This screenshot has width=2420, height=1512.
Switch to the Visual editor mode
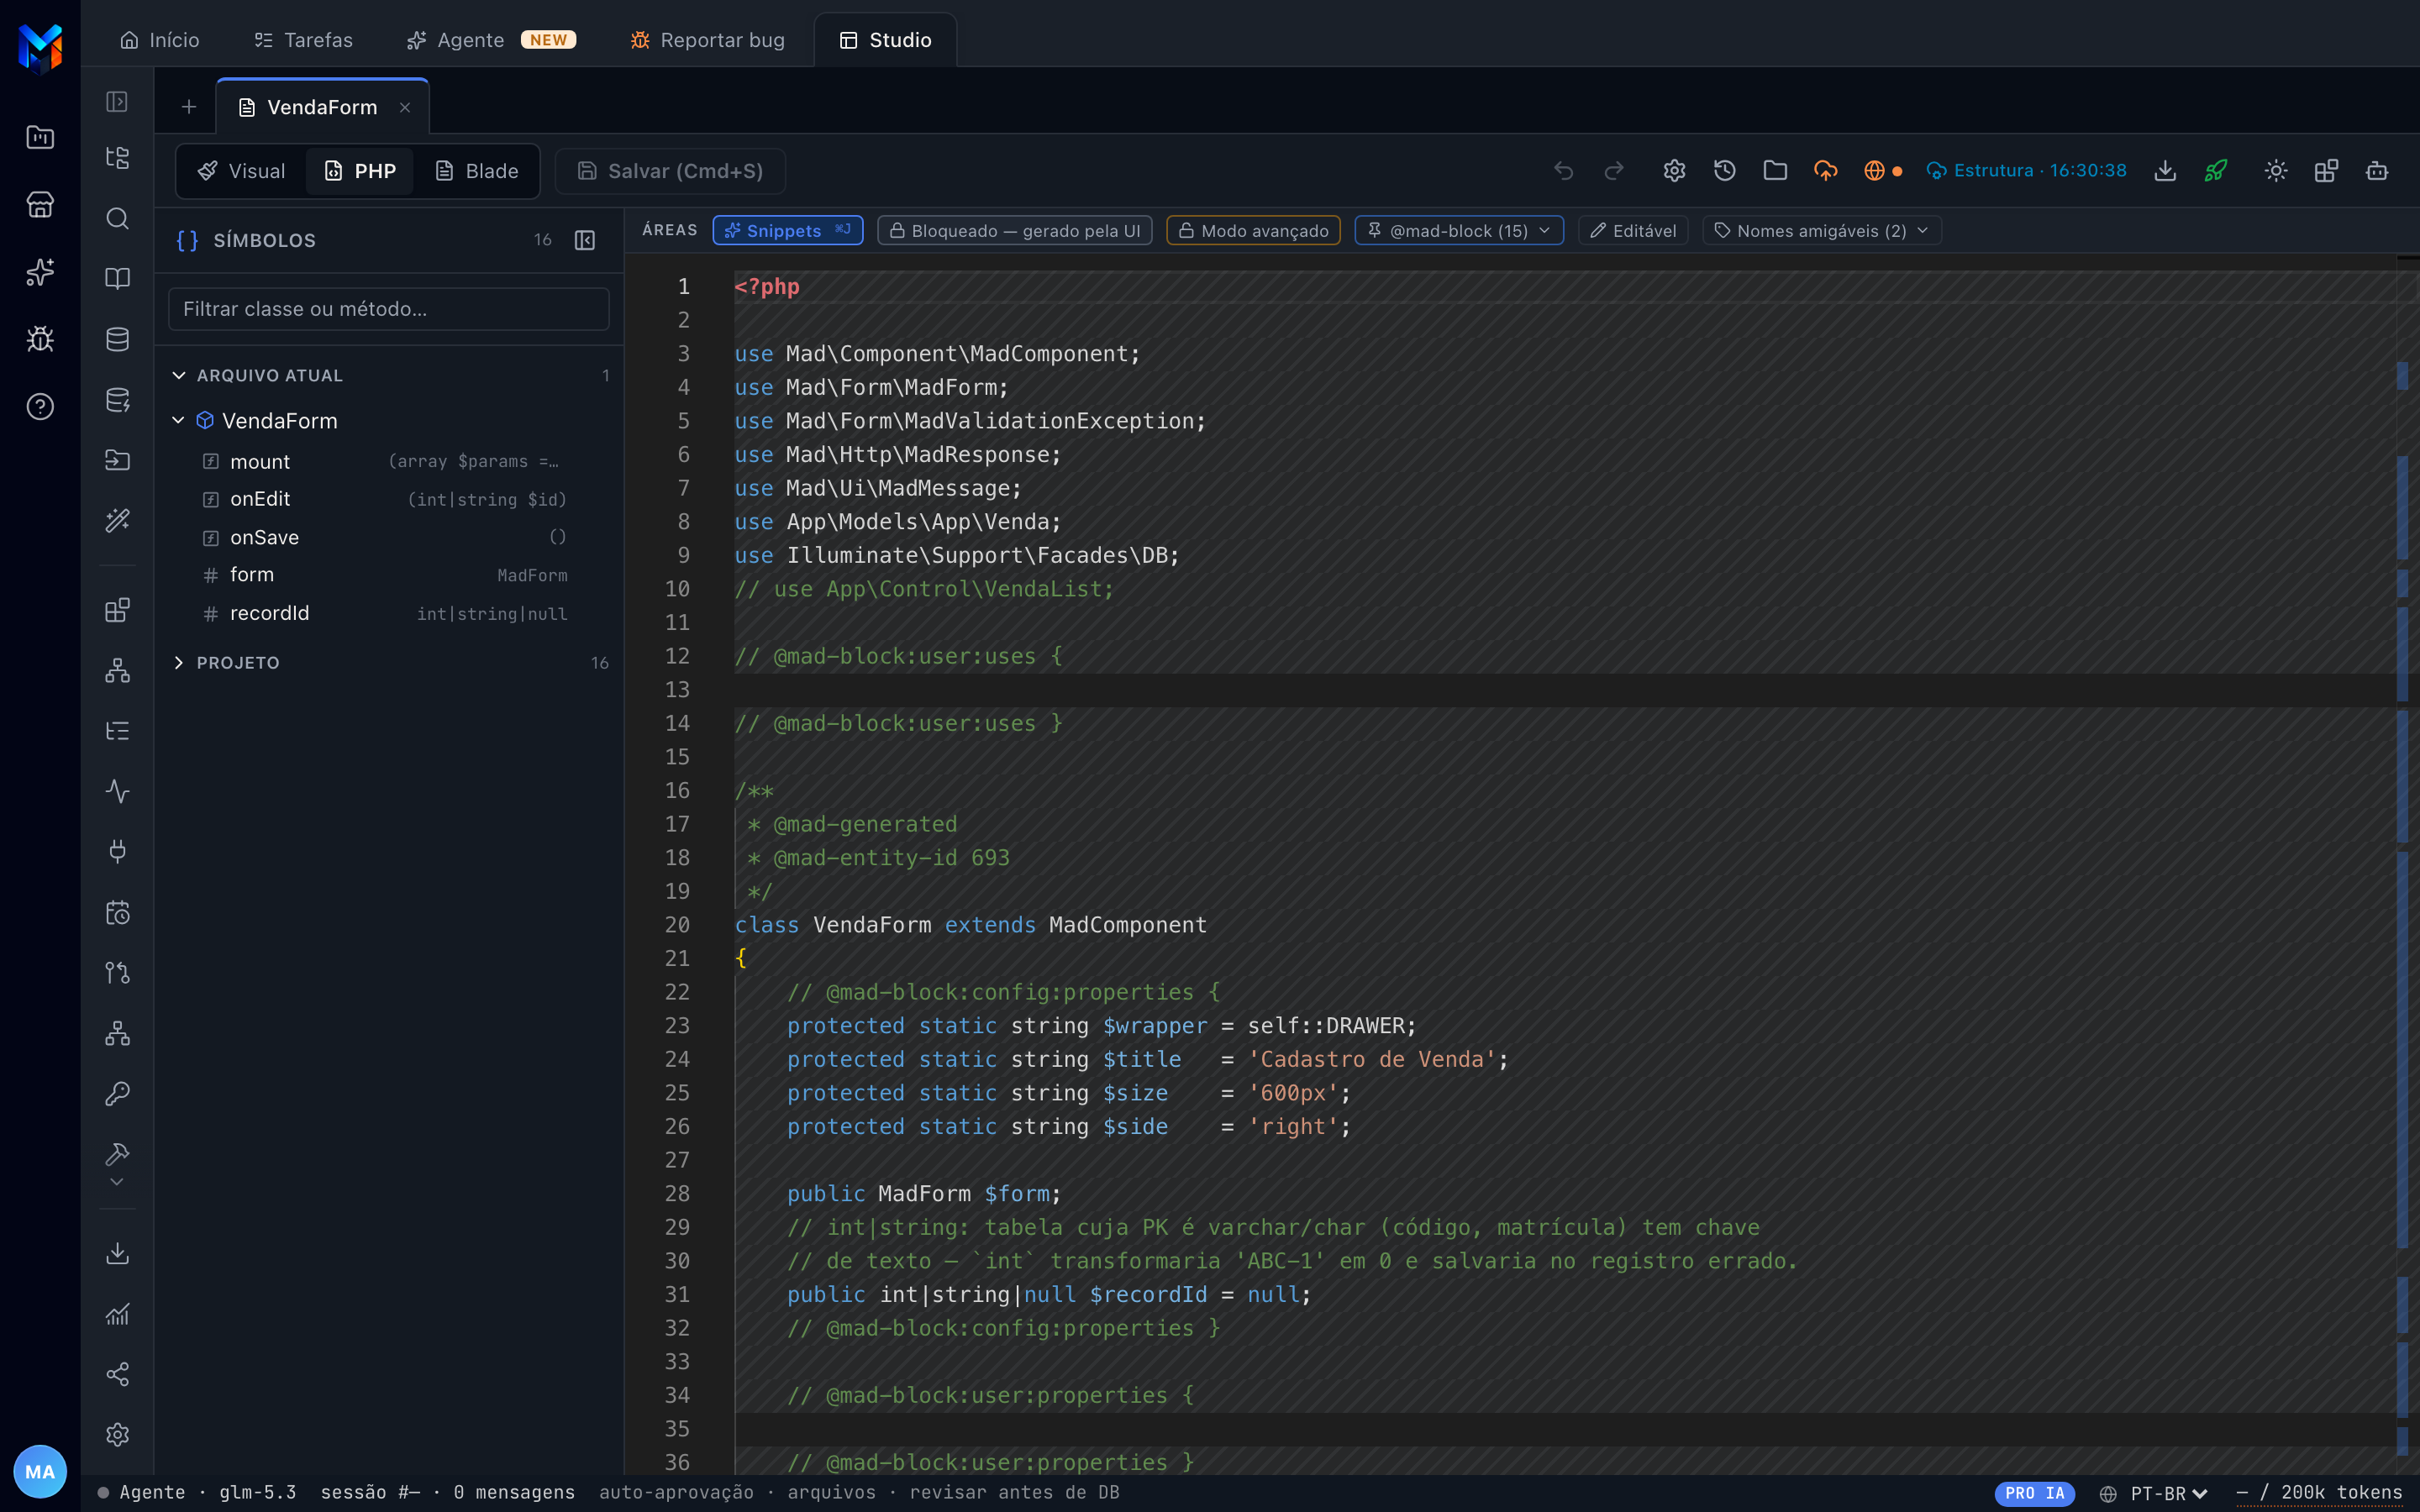[242, 171]
